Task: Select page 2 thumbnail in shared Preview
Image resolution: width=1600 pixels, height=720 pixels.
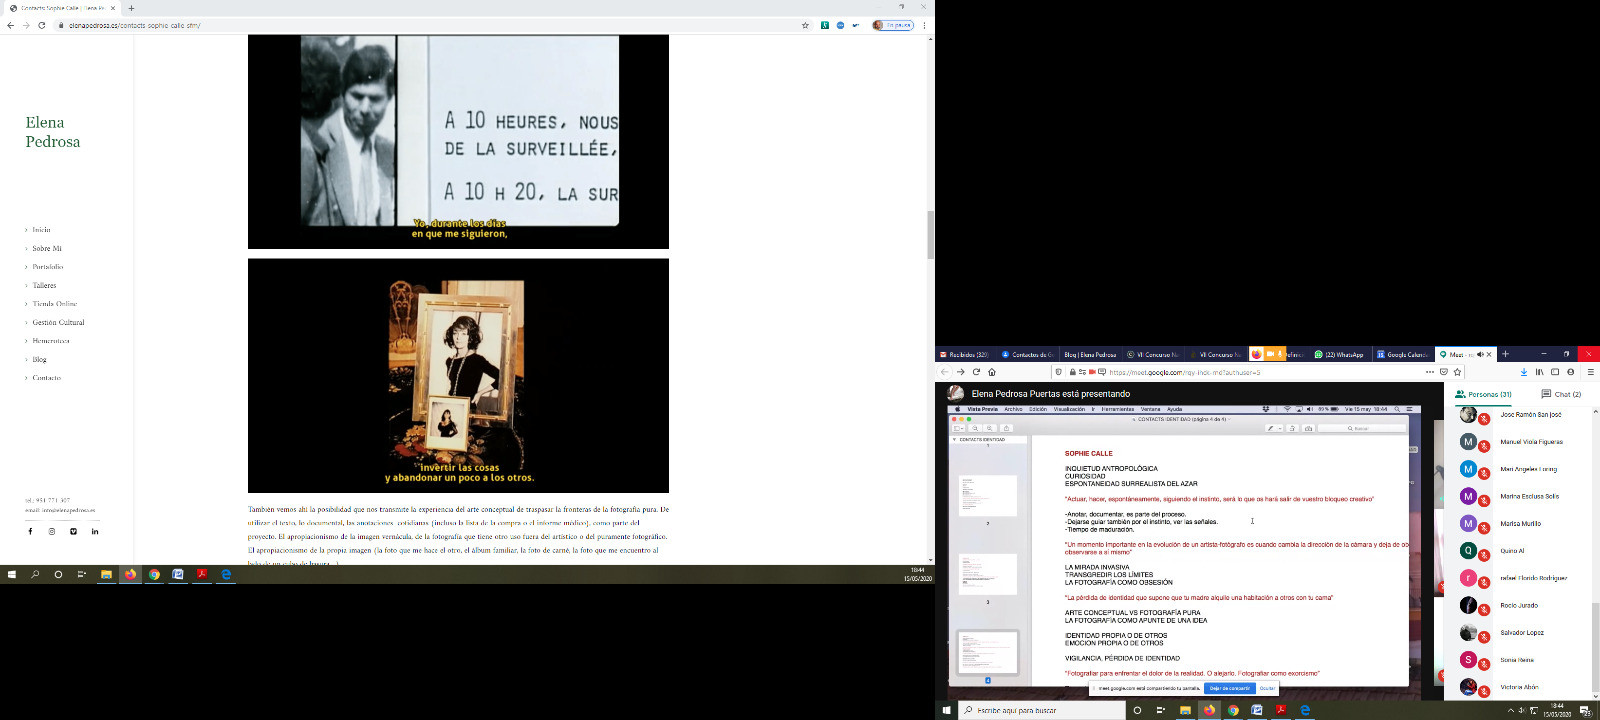Action: pos(988,496)
